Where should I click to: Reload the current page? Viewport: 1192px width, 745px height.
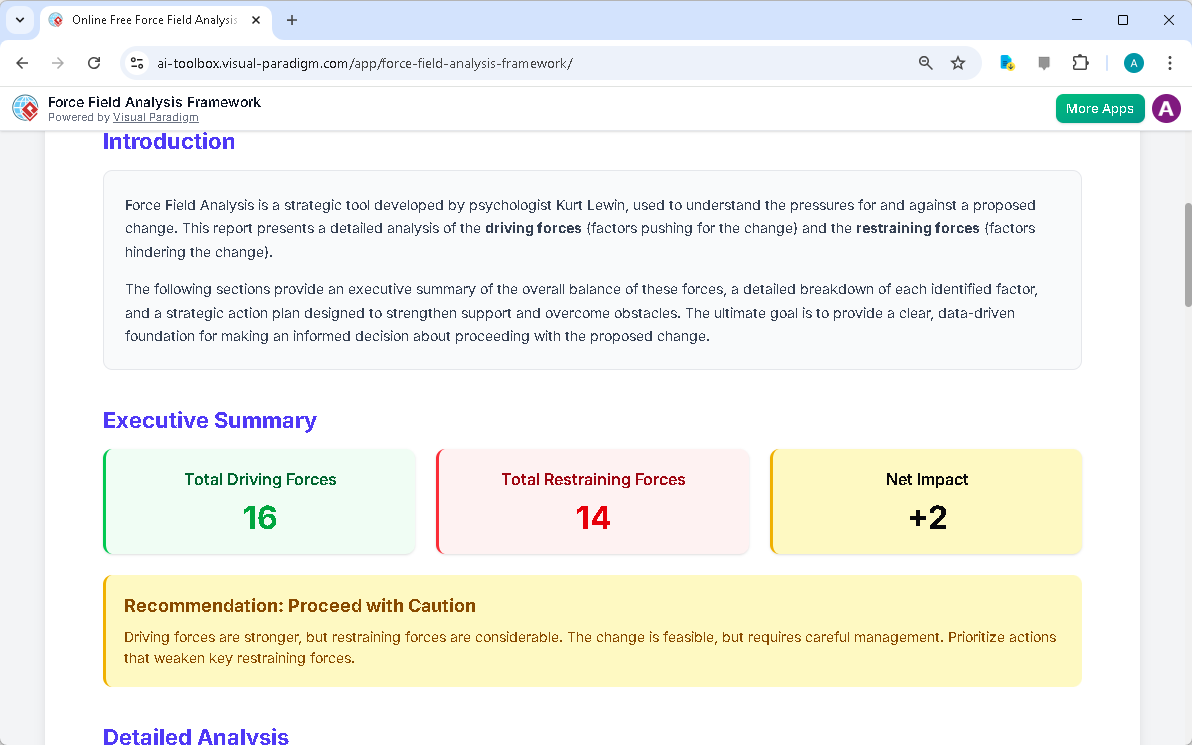94,62
